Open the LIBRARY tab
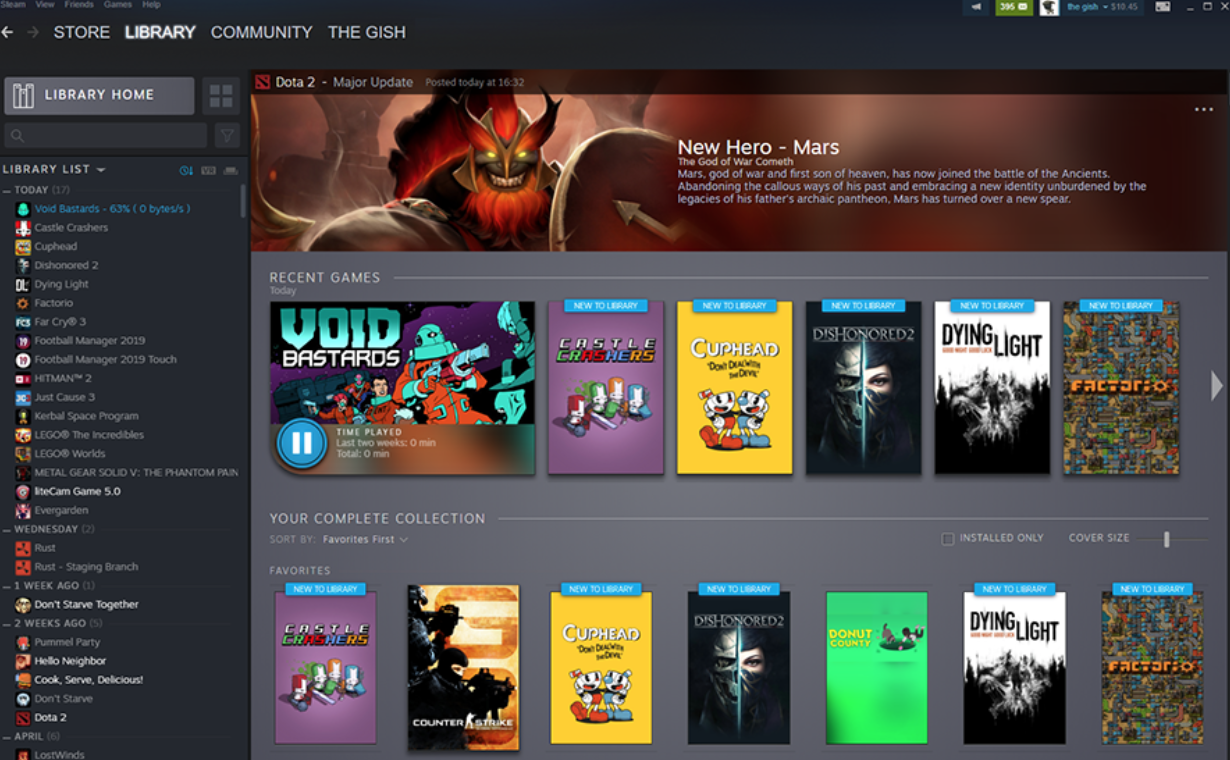 click(x=160, y=32)
